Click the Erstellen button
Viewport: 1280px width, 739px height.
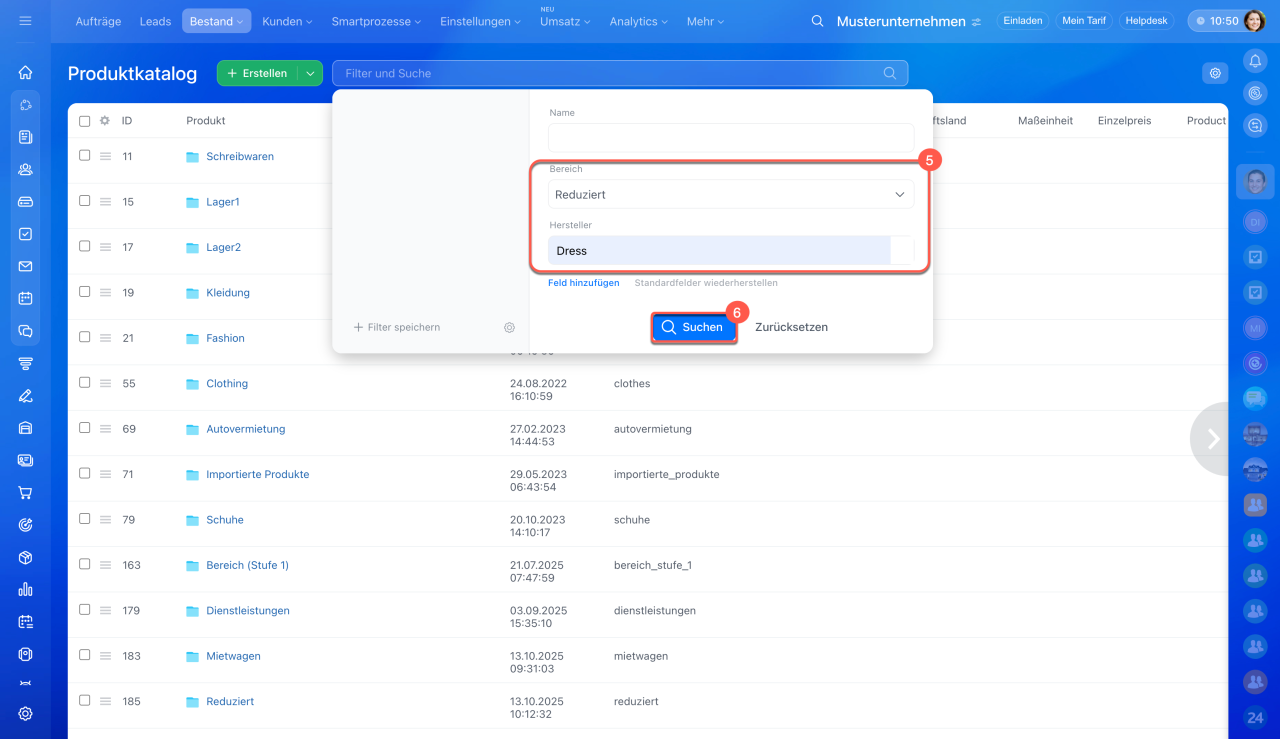[258, 73]
